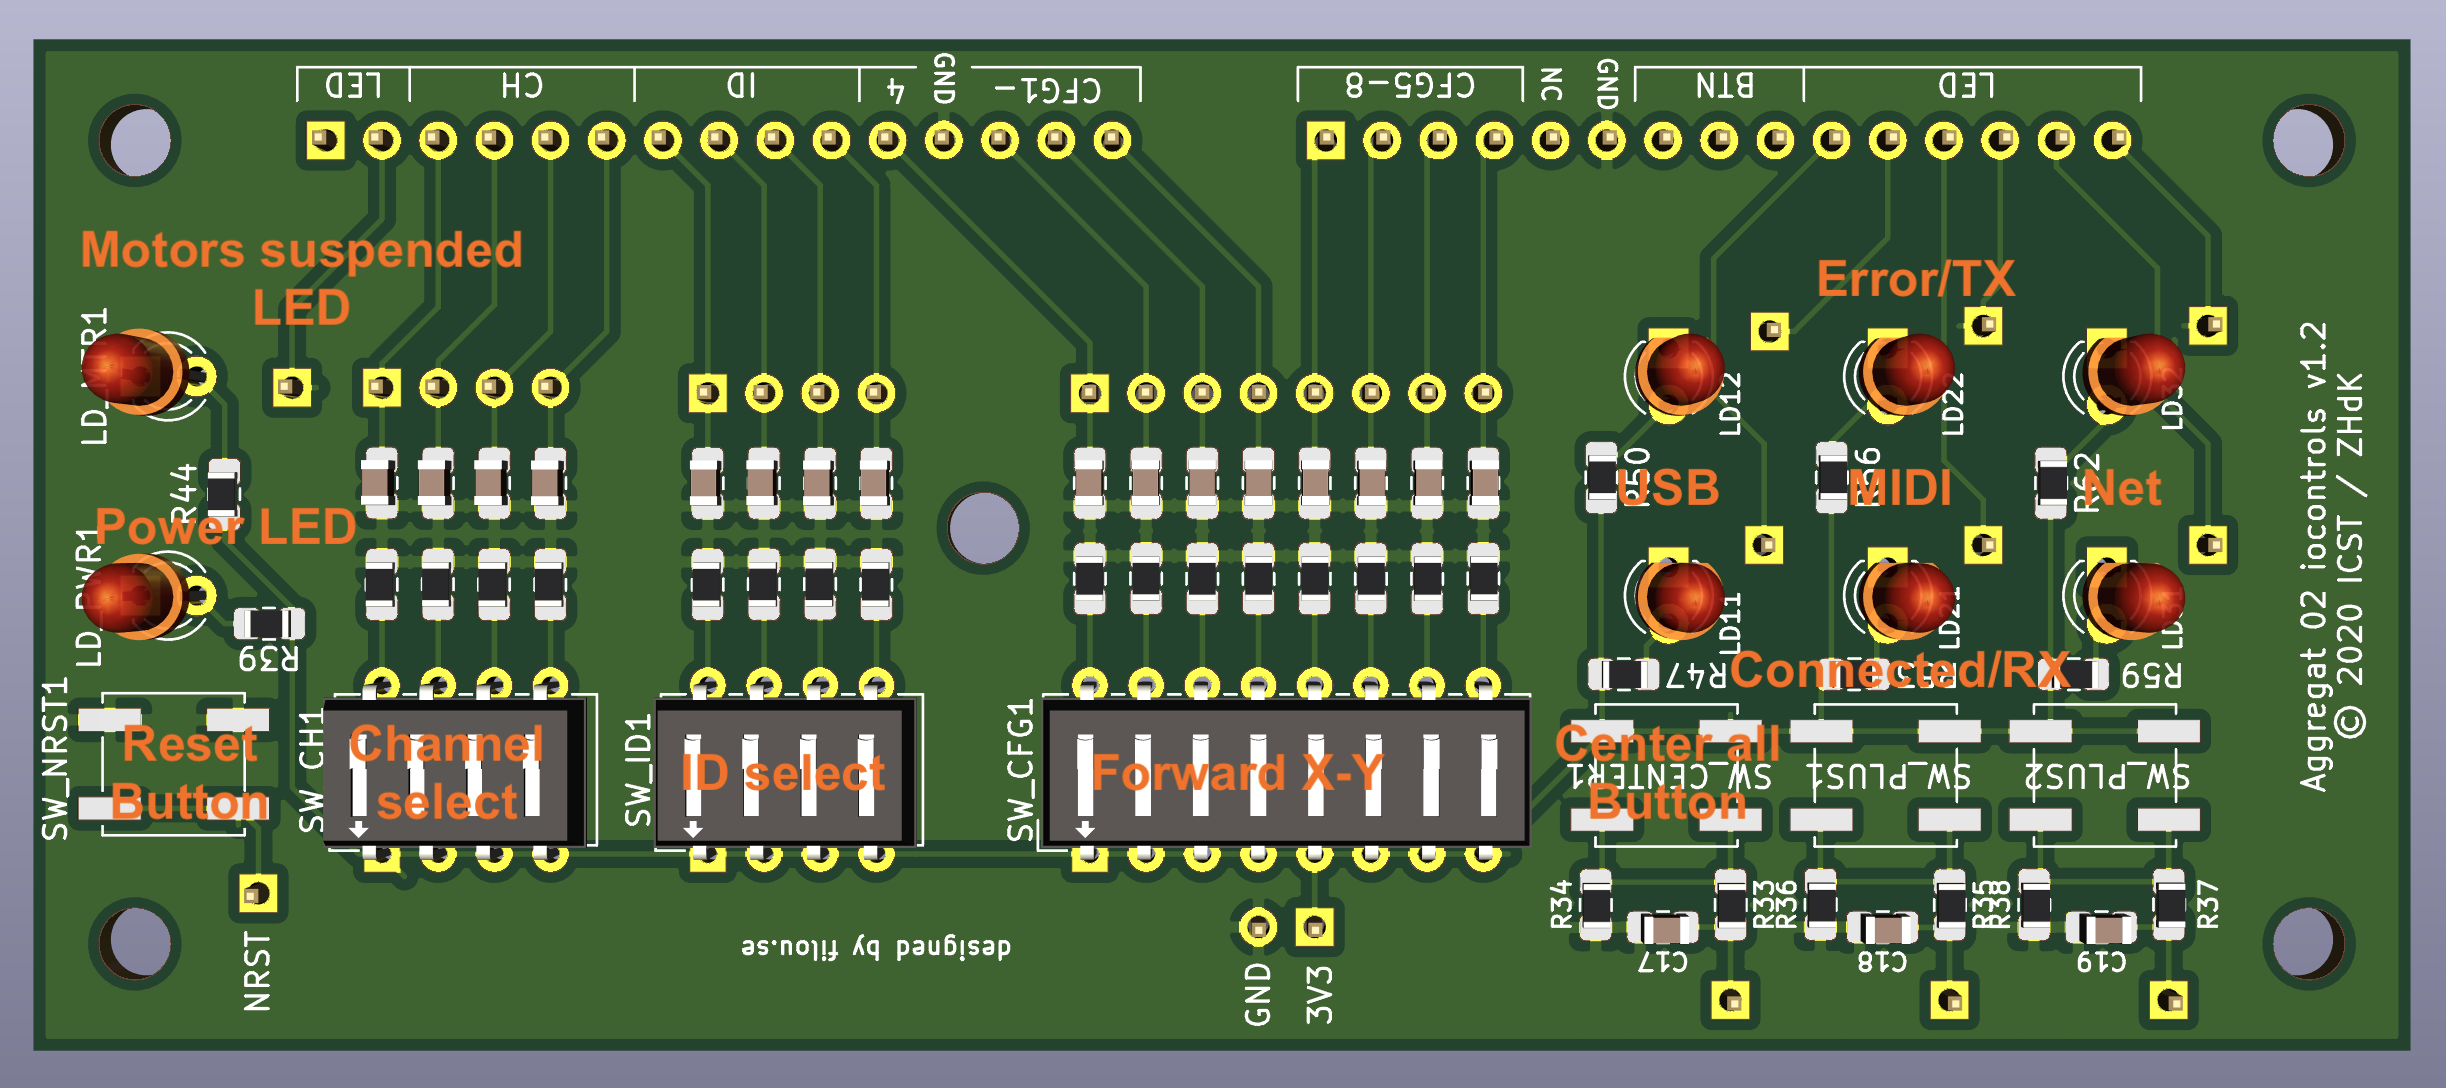Select the 'Power LED' orange label

click(226, 526)
